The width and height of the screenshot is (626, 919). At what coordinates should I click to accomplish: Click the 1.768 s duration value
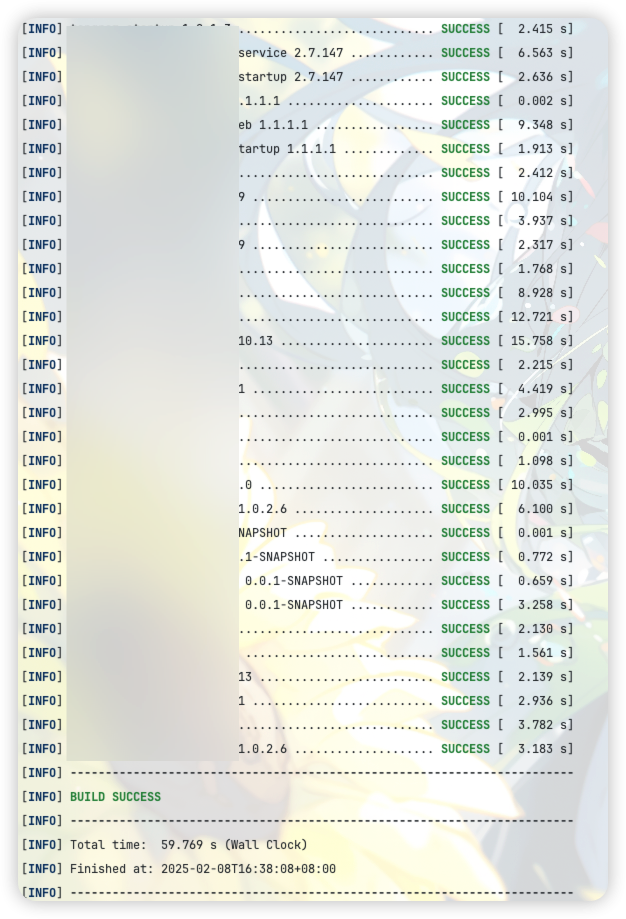coord(542,269)
